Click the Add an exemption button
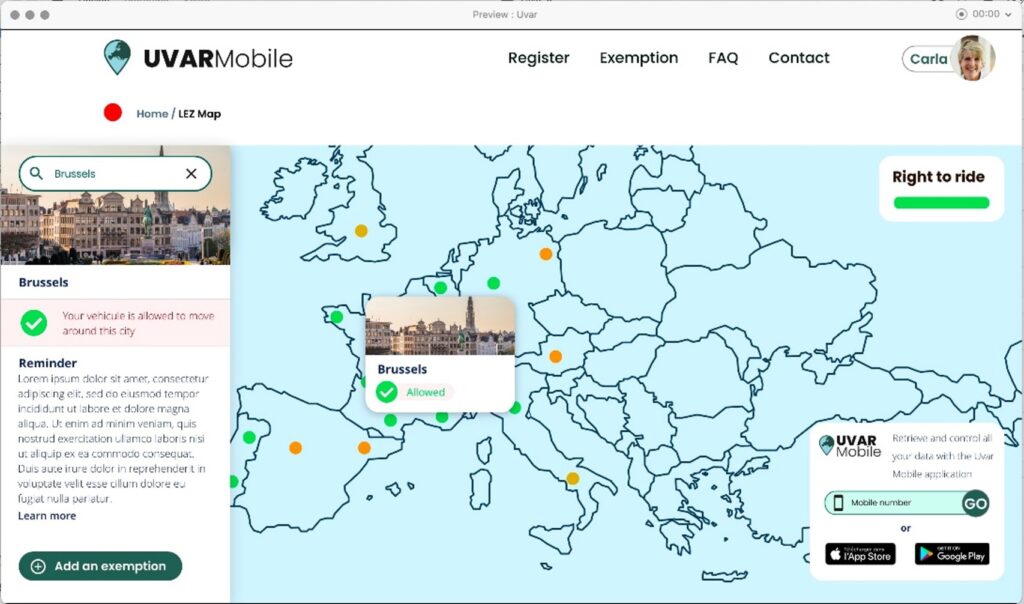This screenshot has height=604, width=1024. click(101, 566)
